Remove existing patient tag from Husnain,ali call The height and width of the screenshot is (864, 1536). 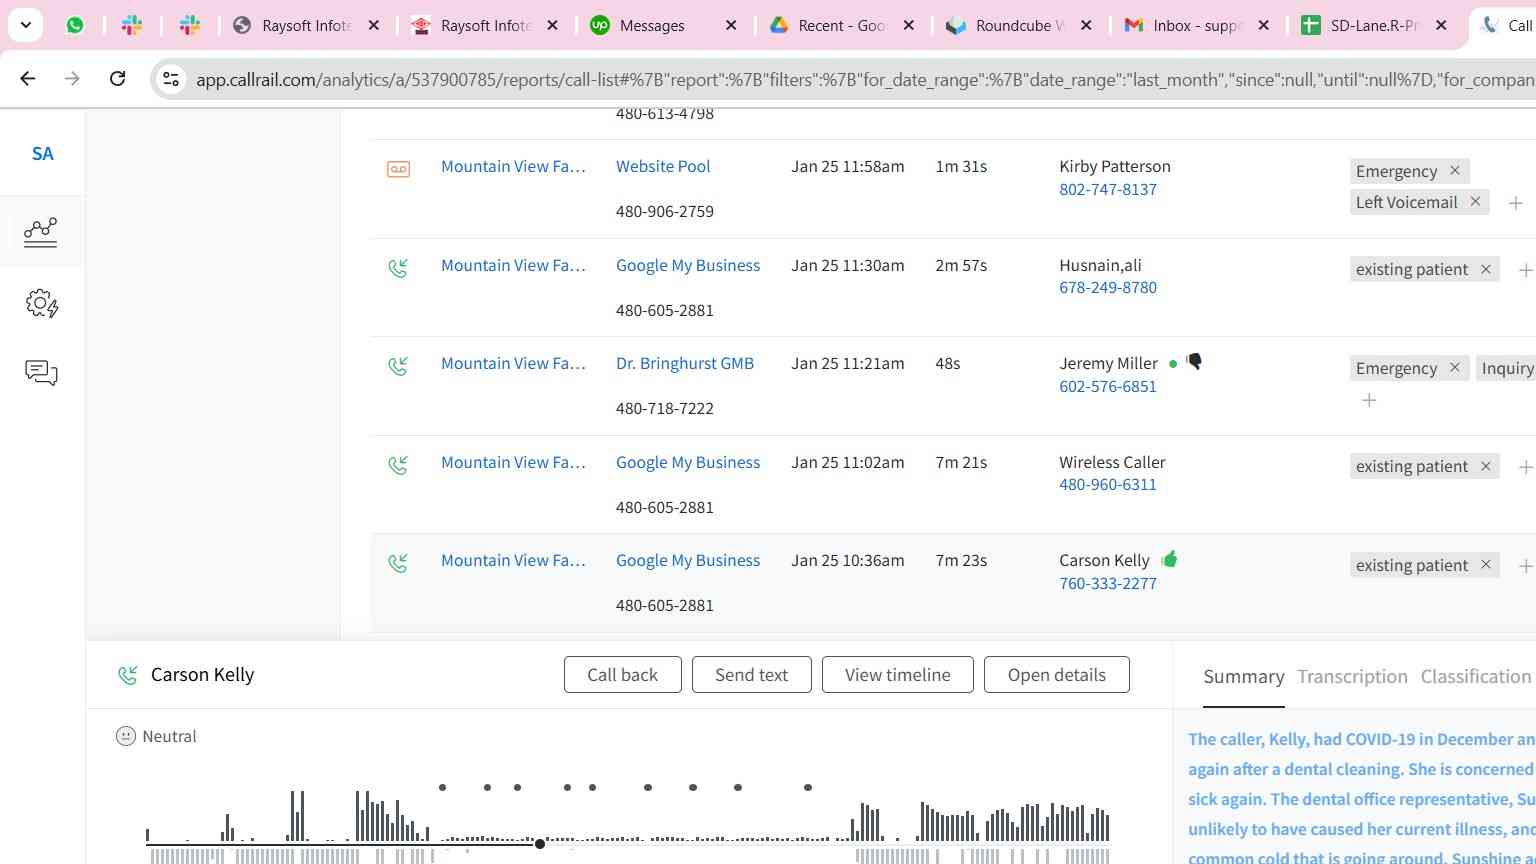1486,269
